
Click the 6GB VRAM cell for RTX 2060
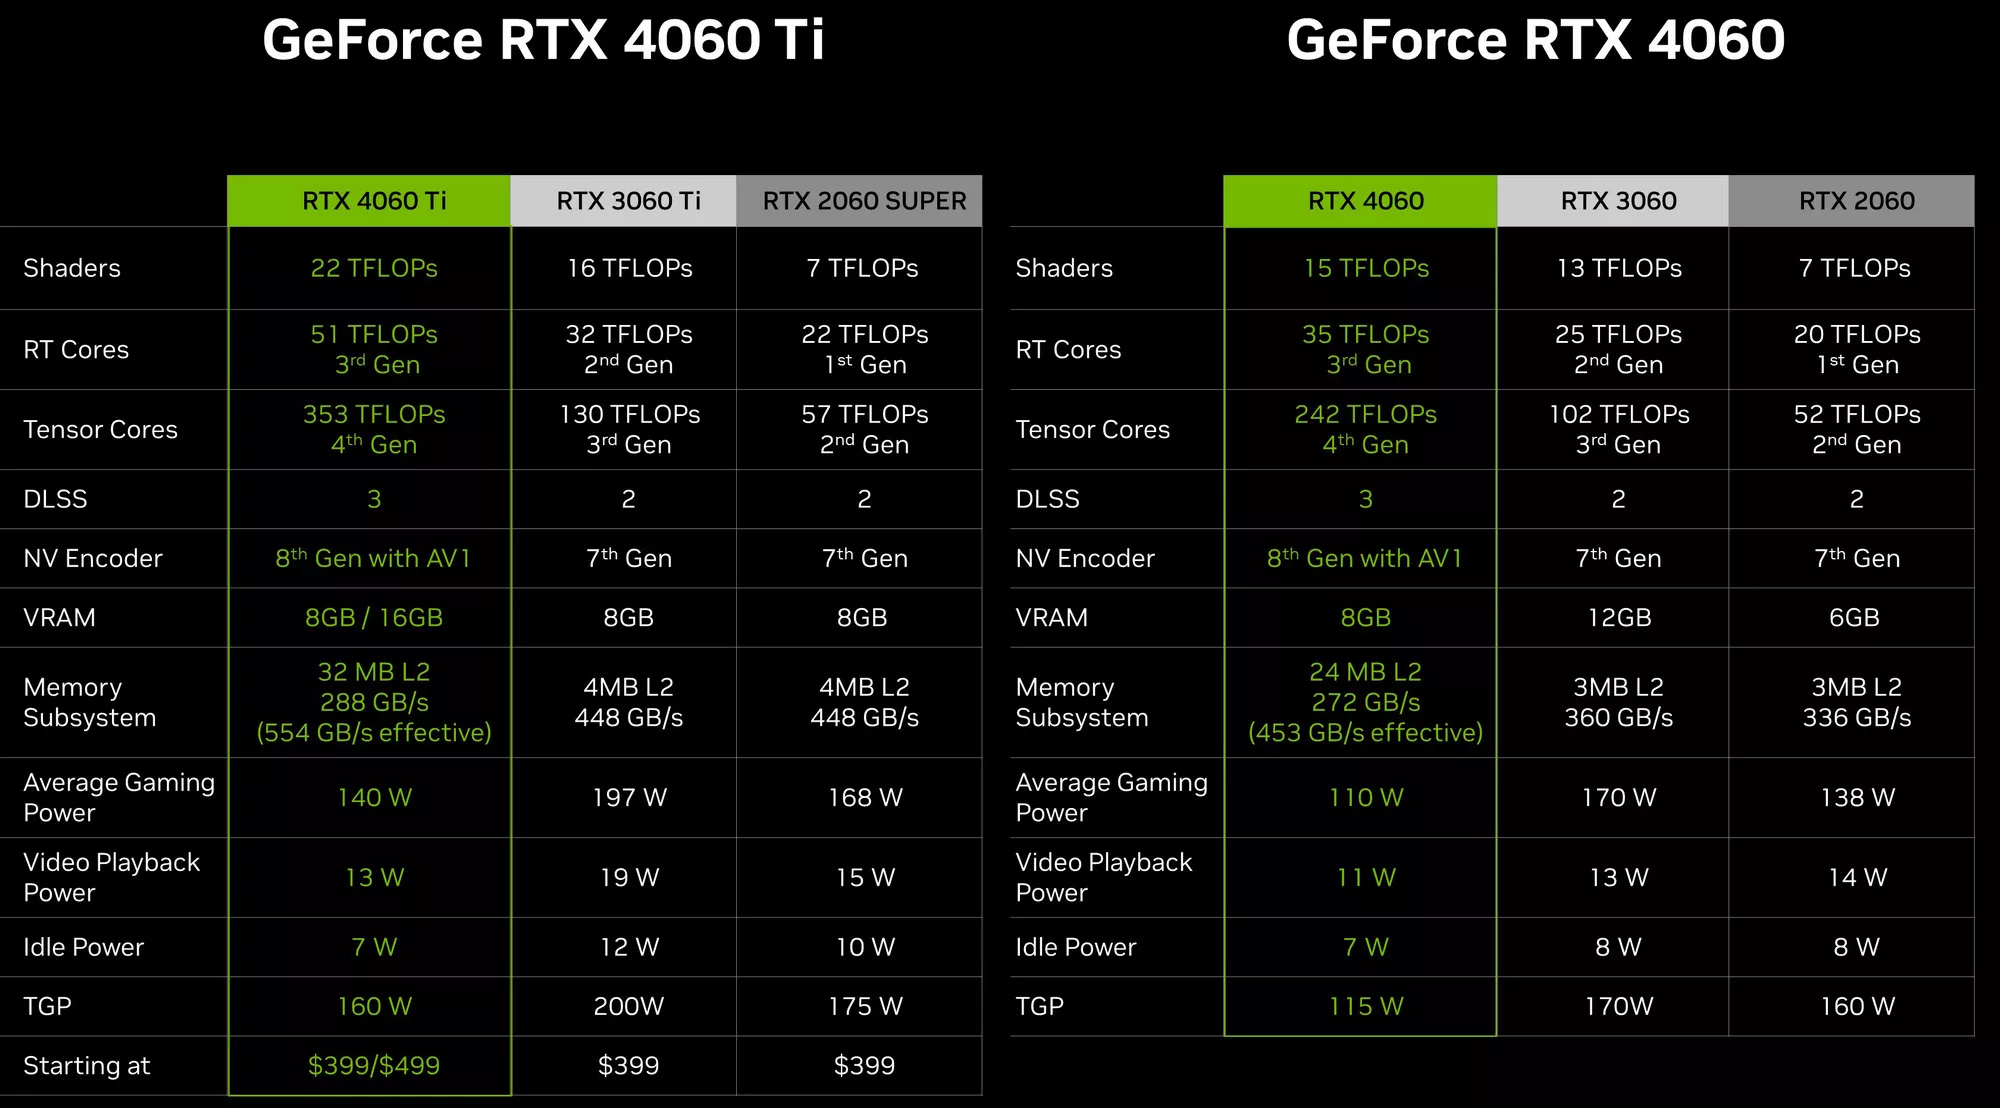point(1854,617)
